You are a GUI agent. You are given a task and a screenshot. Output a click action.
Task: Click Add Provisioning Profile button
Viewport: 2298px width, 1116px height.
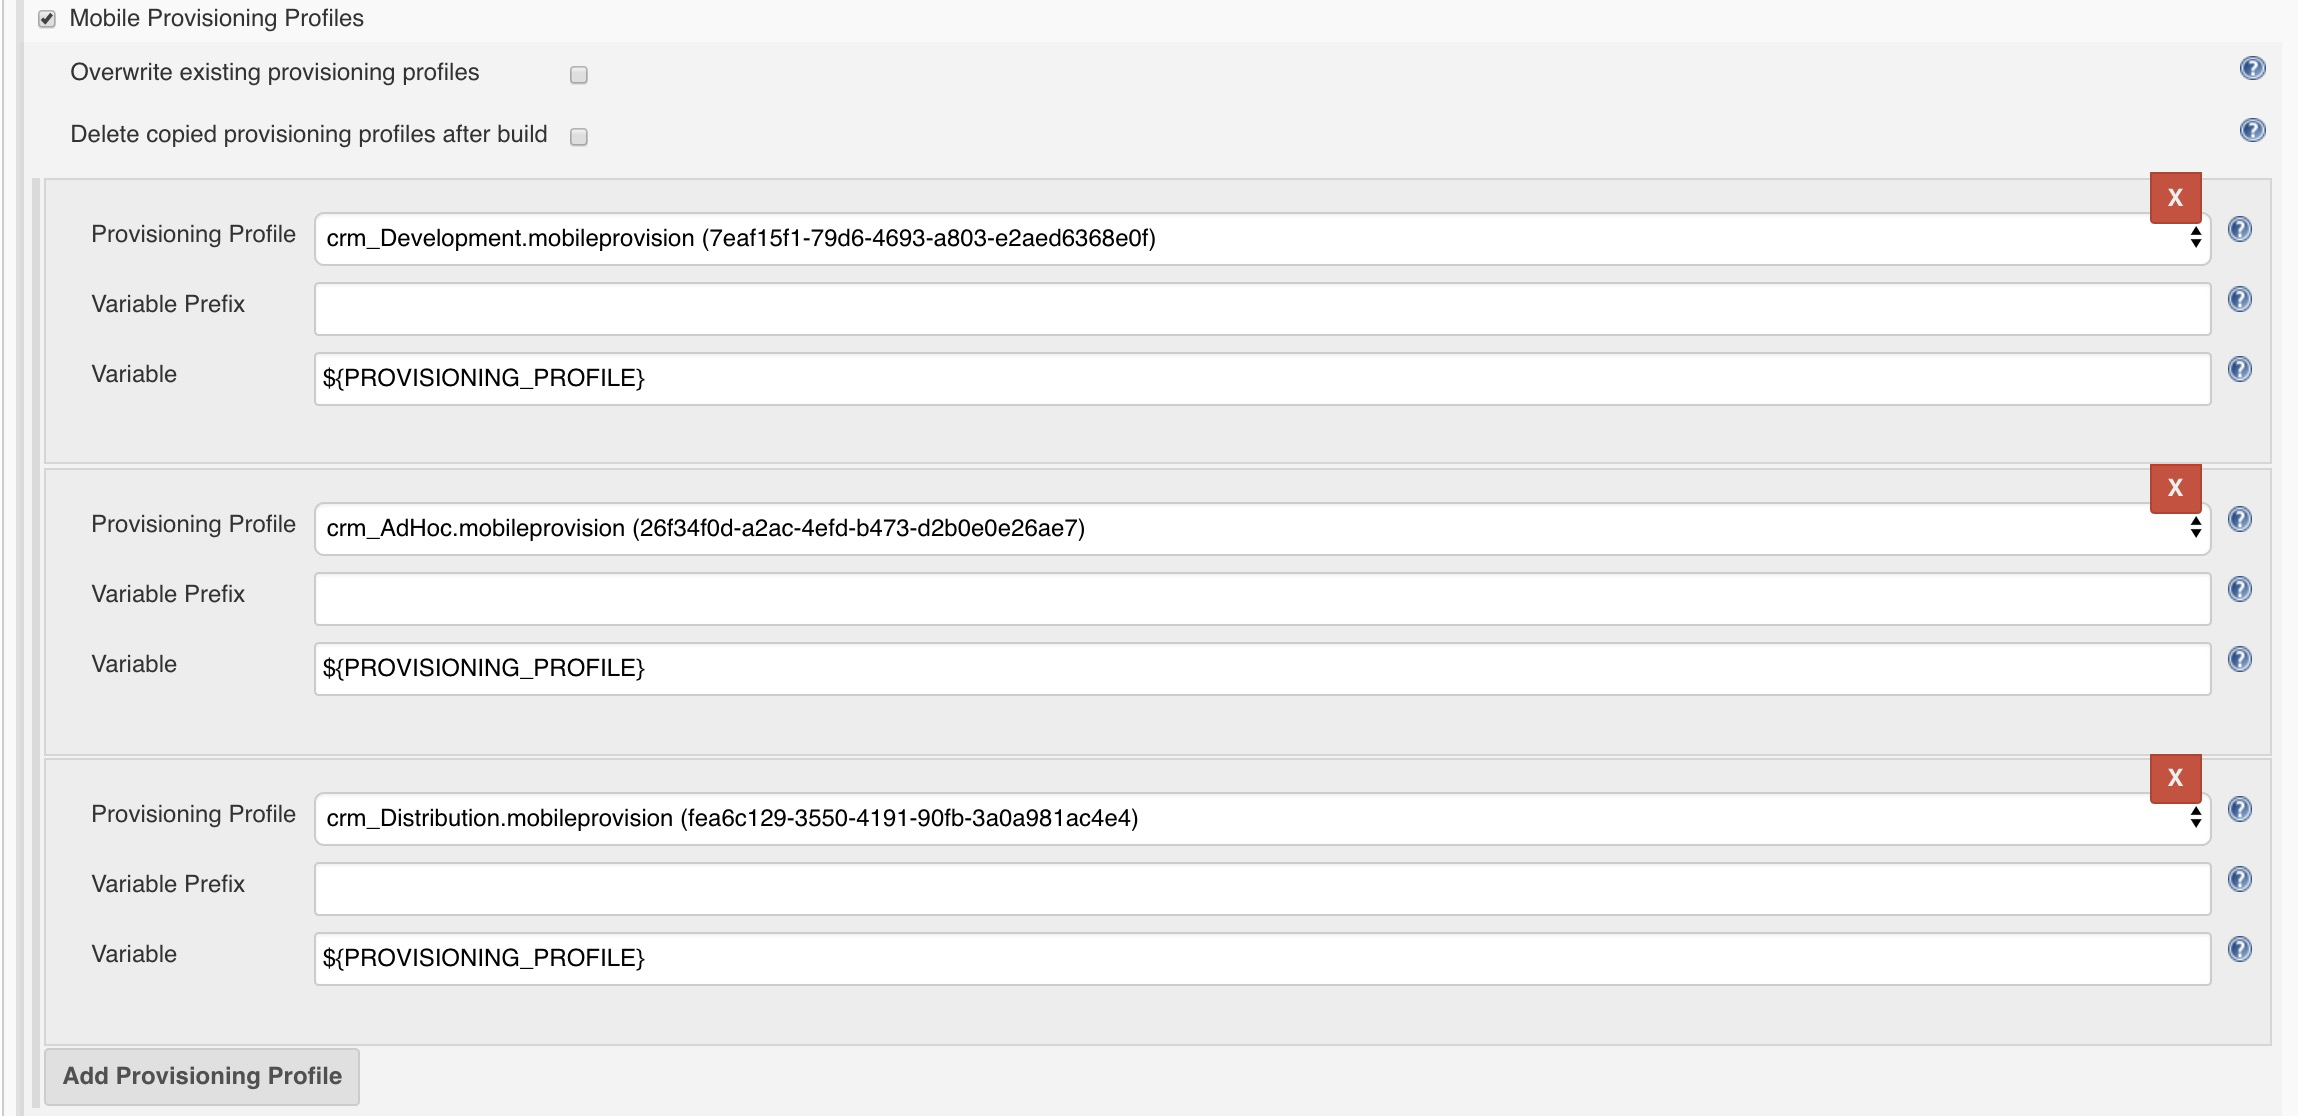202,1076
